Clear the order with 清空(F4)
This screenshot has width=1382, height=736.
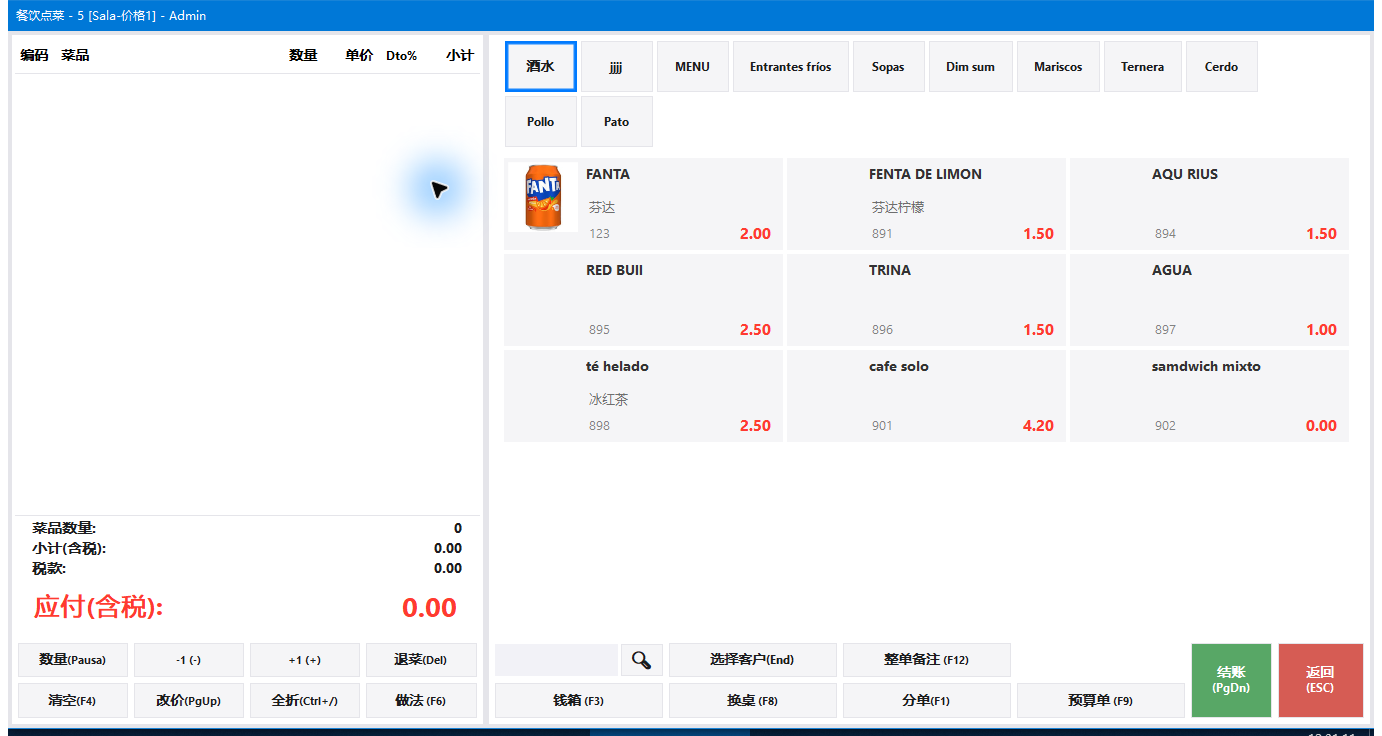(x=73, y=701)
